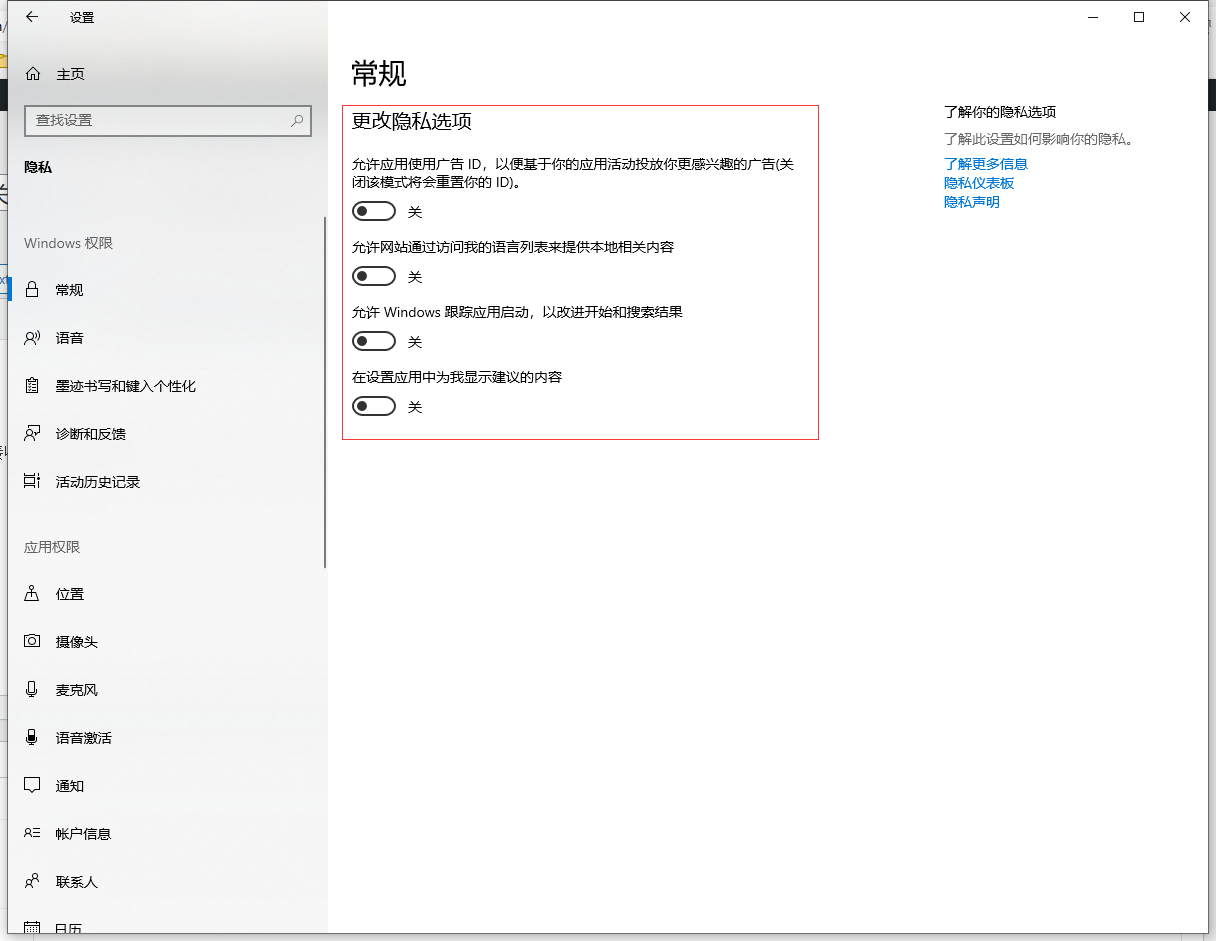
Task: Click the search magnifier icon in search box
Action: pos(297,120)
